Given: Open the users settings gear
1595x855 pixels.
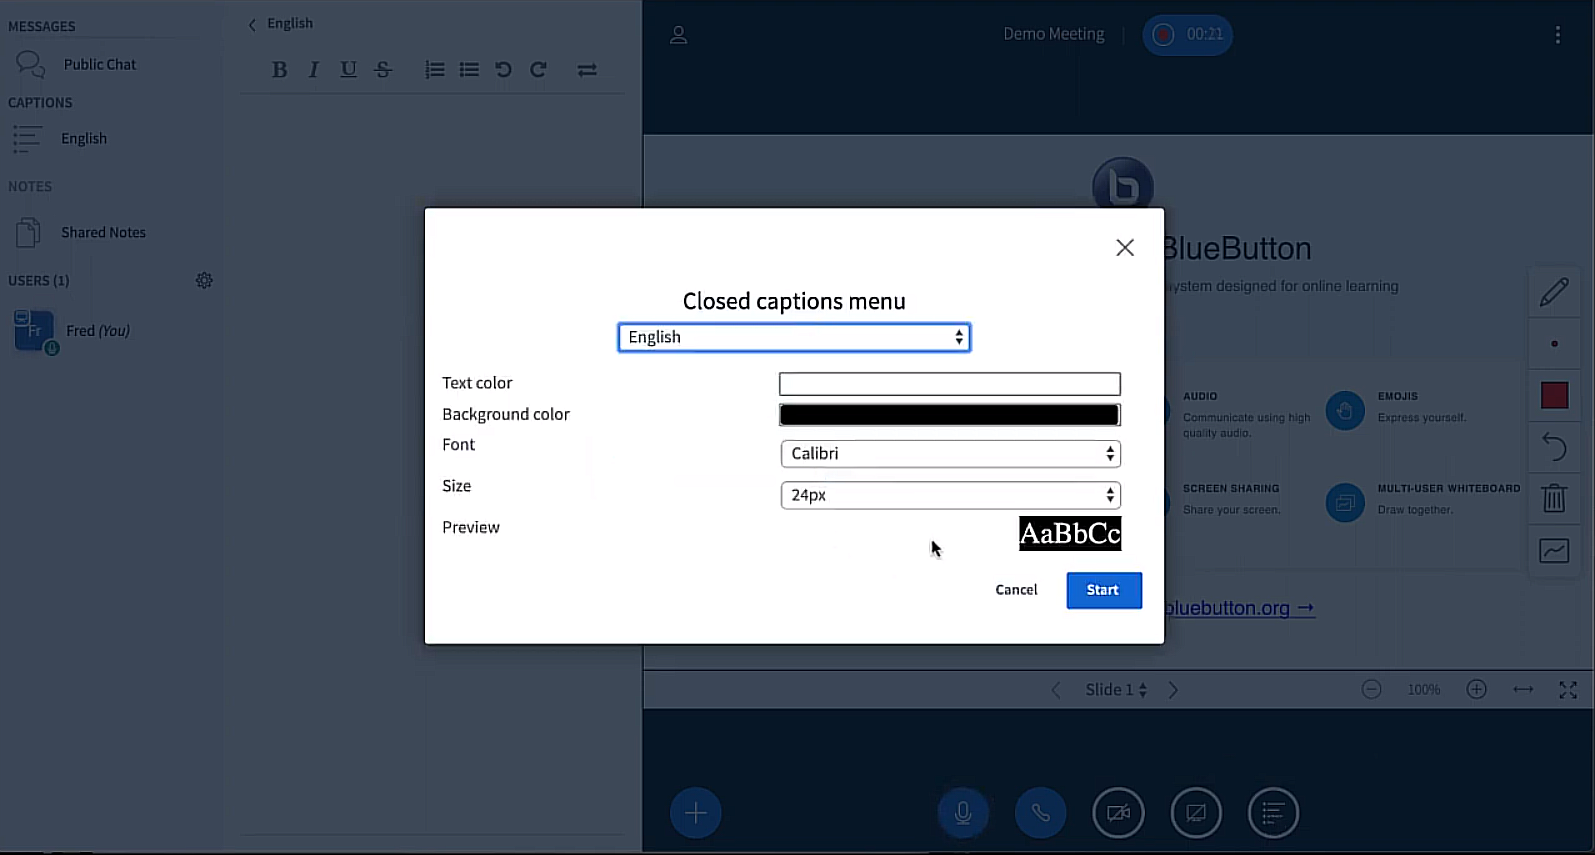Looking at the screenshot, I should tap(204, 281).
